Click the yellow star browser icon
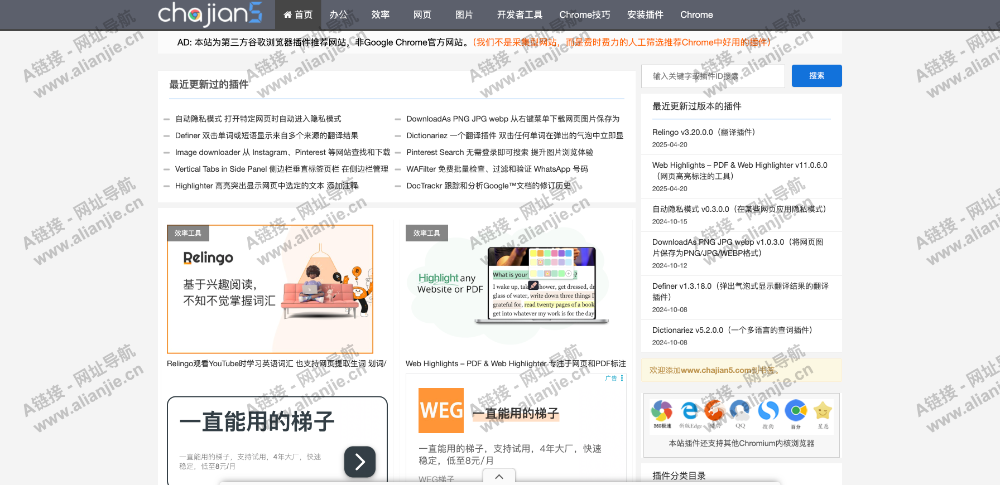Image resolution: width=1000 pixels, height=485 pixels. pyautogui.click(x=822, y=410)
